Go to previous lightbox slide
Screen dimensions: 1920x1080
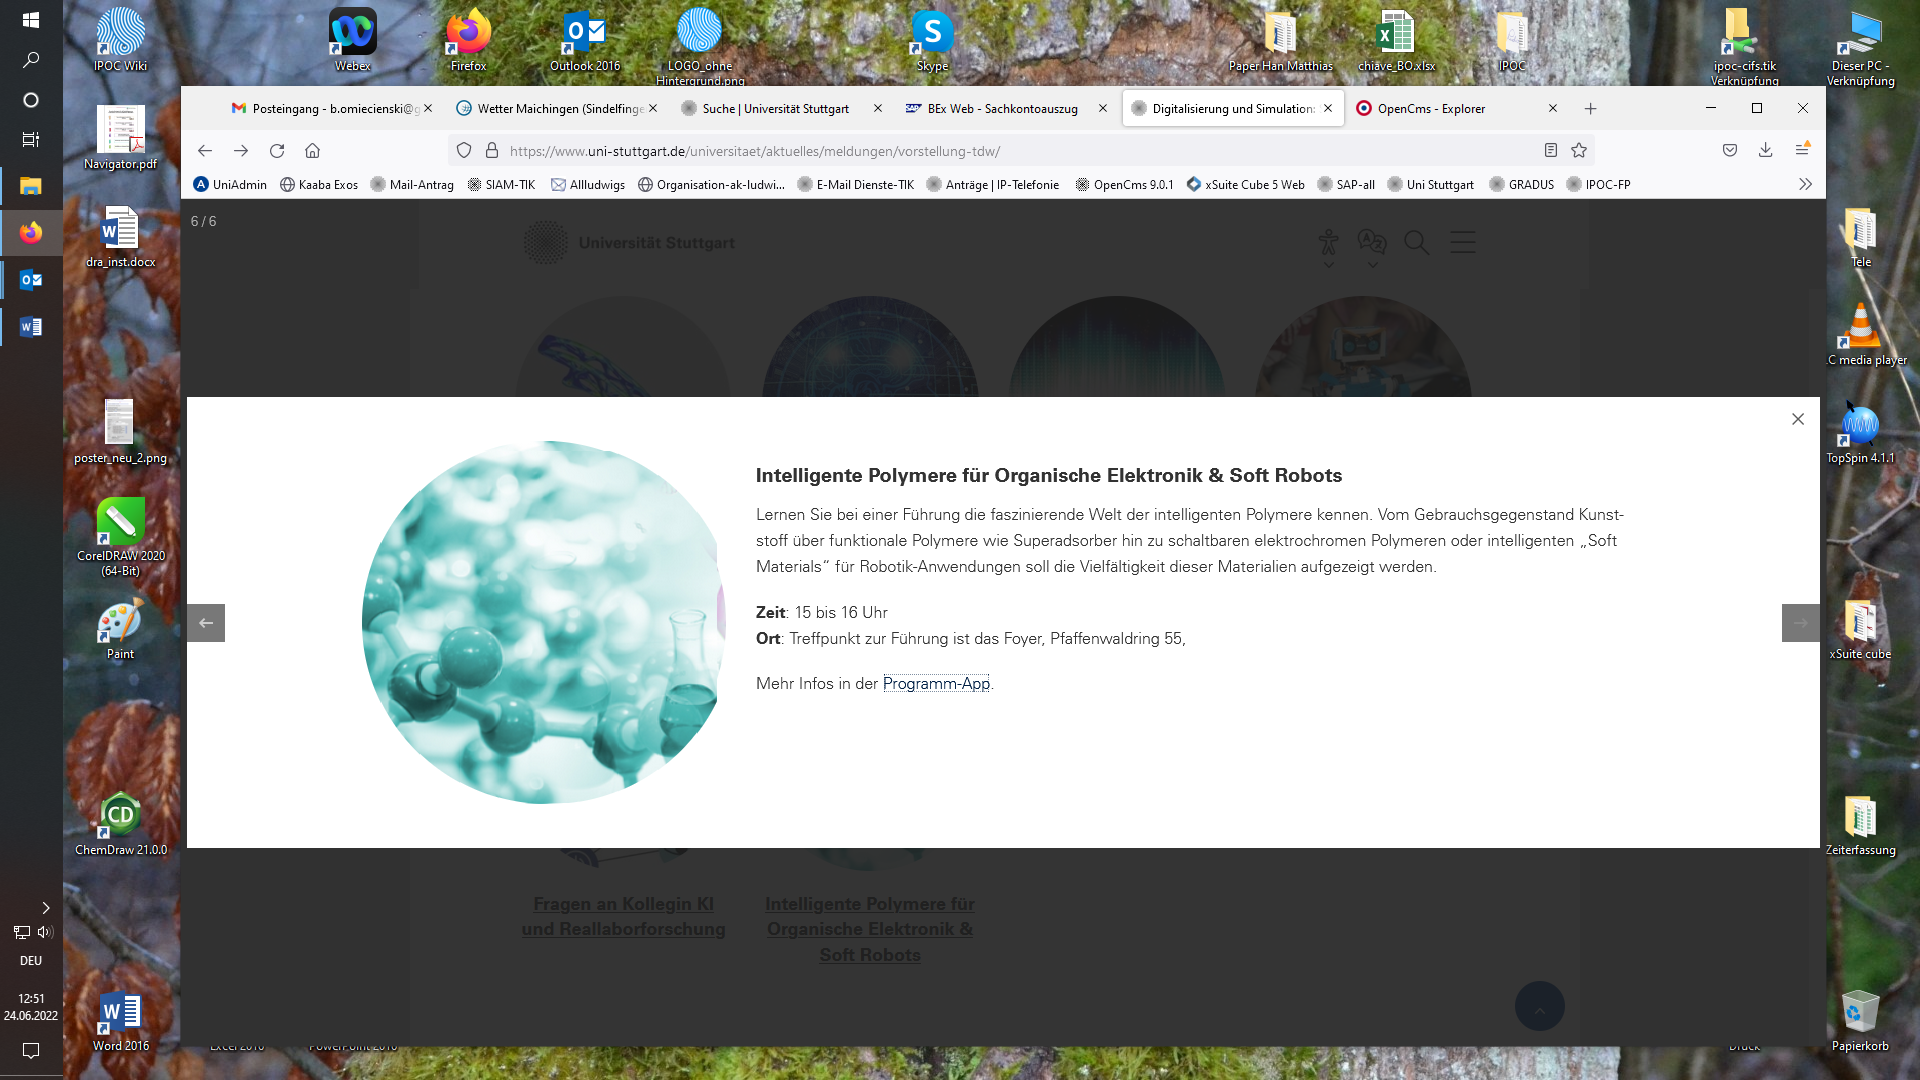206,623
